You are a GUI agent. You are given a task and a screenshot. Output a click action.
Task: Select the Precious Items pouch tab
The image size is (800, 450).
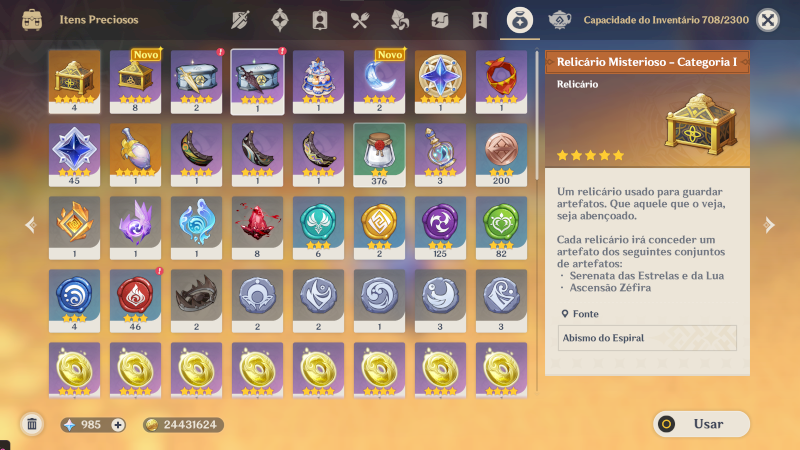click(x=519, y=20)
